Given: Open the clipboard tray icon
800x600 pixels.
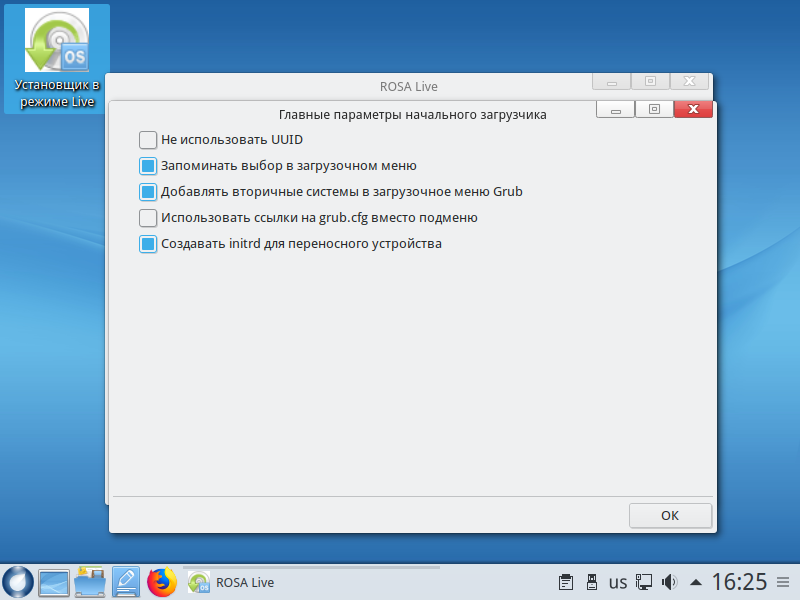Looking at the screenshot, I should coord(565,582).
